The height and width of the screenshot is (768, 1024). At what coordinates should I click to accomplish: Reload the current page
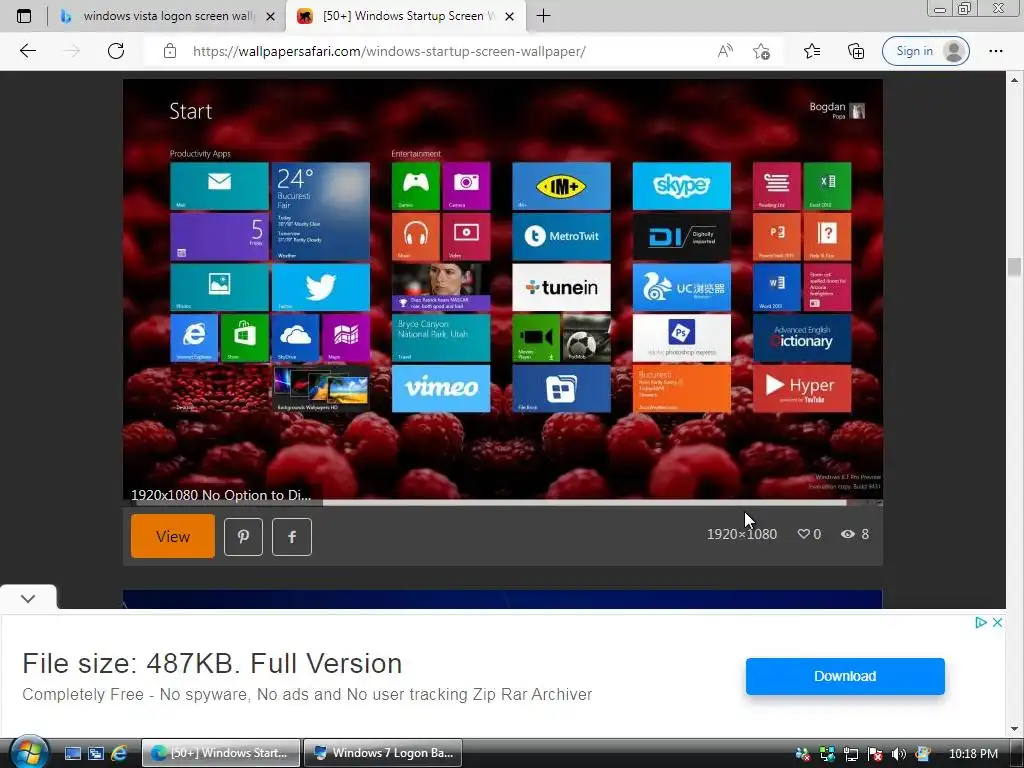[x=116, y=51]
